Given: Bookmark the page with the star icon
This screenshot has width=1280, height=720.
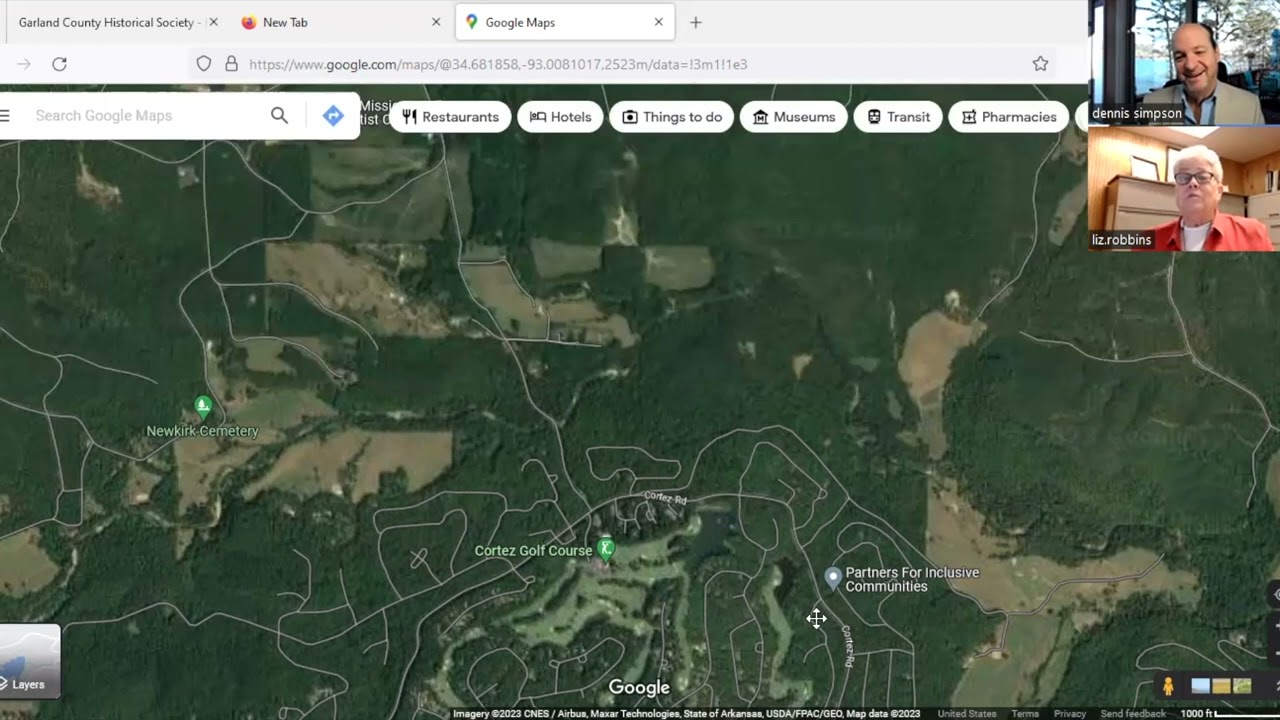Looking at the screenshot, I should tap(1040, 64).
